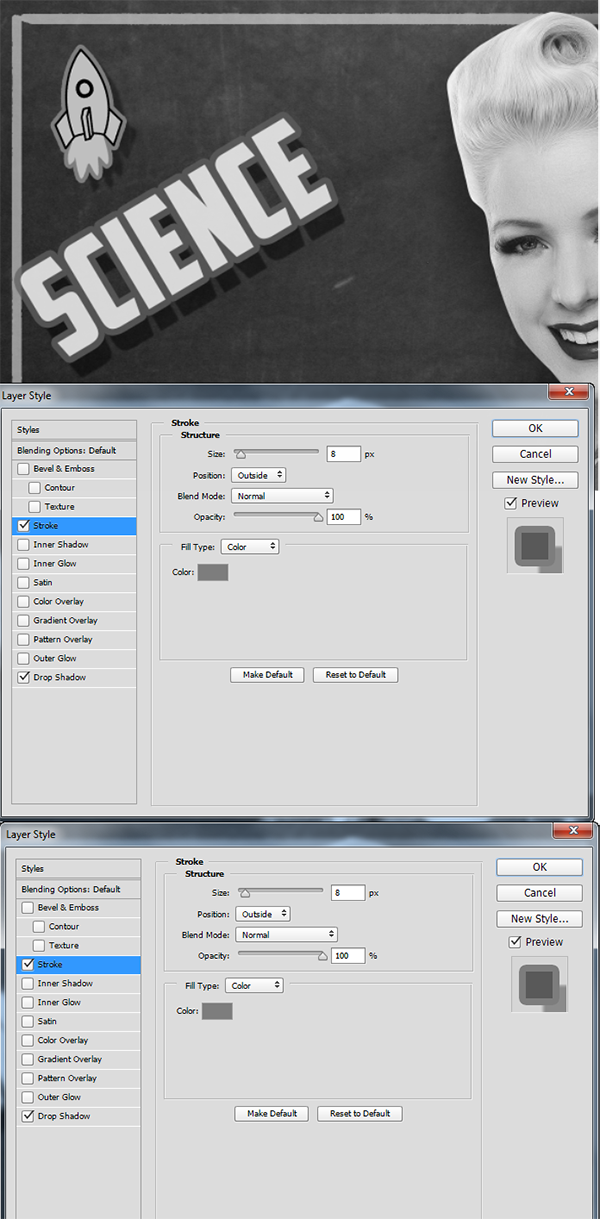Toggle the Preview checkbox in lower dialog
This screenshot has width=600, height=1219.
point(515,942)
